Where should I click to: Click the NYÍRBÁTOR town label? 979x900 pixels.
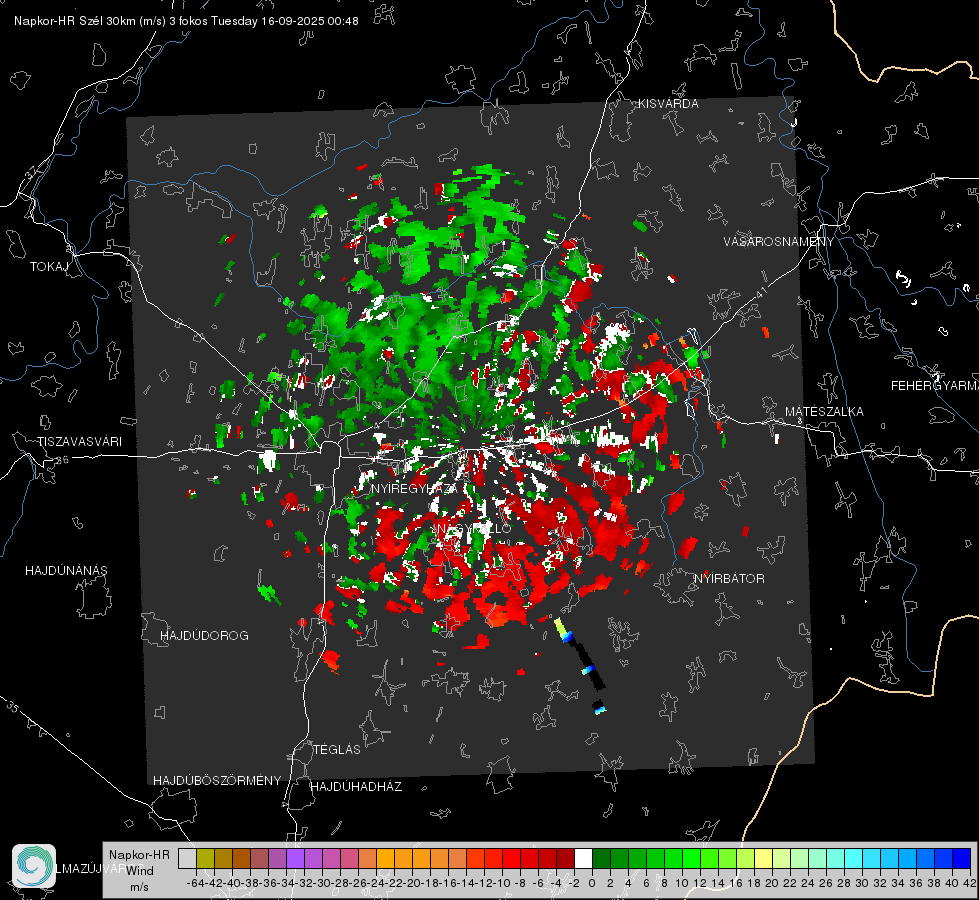tap(729, 579)
